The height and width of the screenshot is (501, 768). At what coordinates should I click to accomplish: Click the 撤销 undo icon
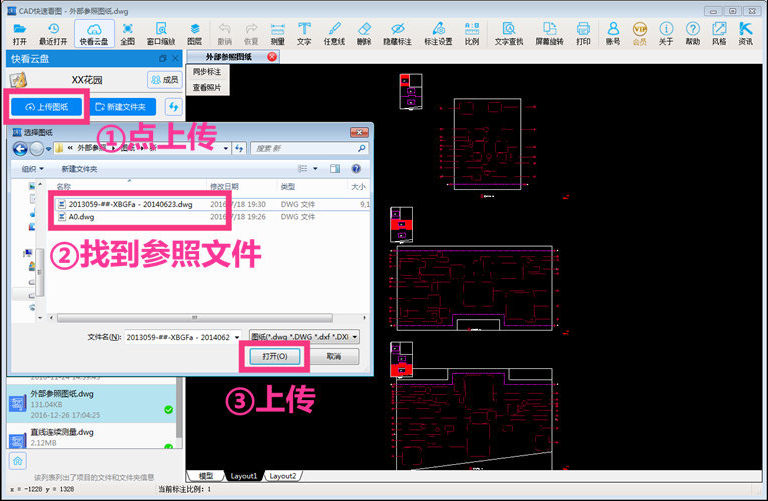(x=224, y=34)
